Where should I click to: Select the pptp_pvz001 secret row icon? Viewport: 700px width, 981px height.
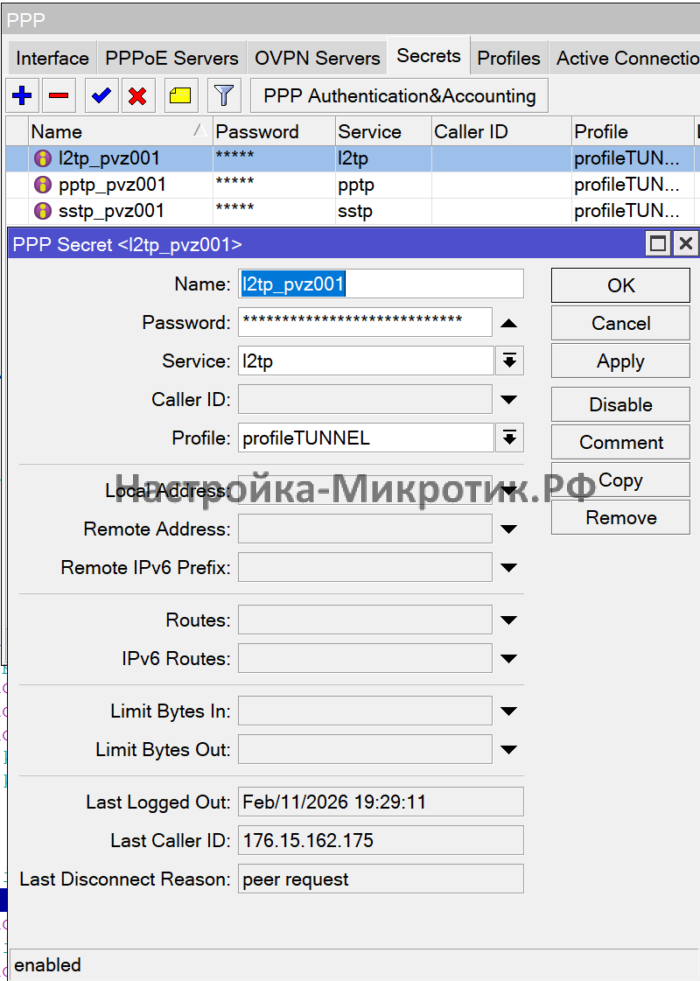pos(42,185)
